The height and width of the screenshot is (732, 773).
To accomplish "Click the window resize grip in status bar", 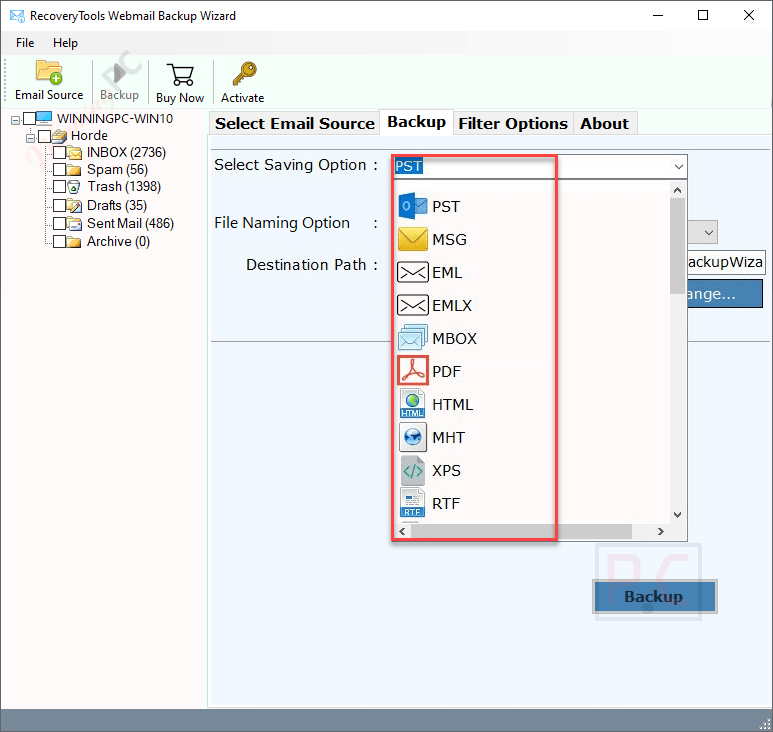I will click(x=766, y=725).
